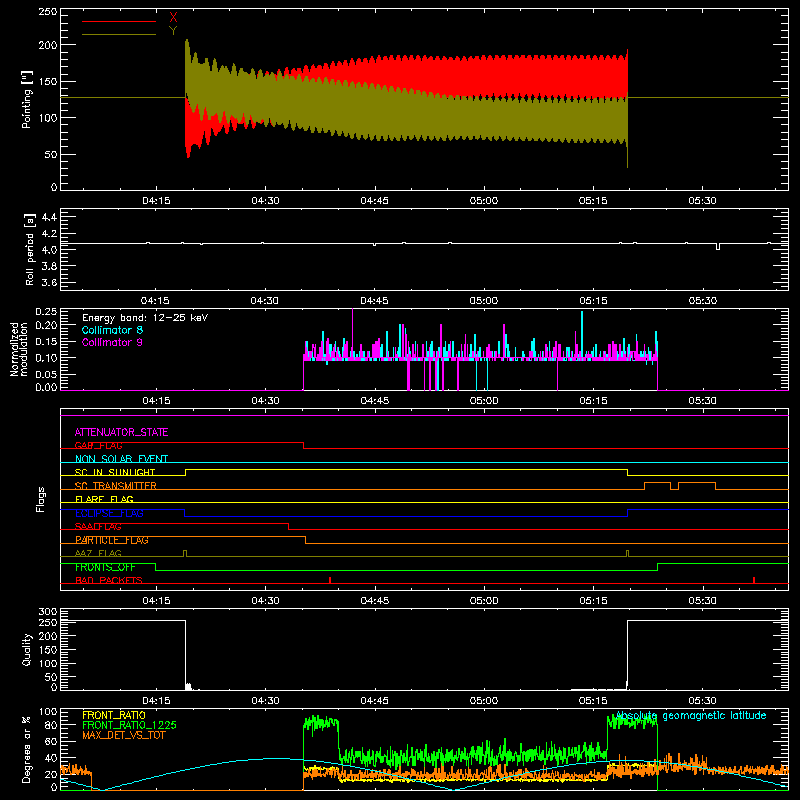Click the 'Degrees or %' axis title
The width and height of the screenshot is (800, 800).
(x=27, y=749)
